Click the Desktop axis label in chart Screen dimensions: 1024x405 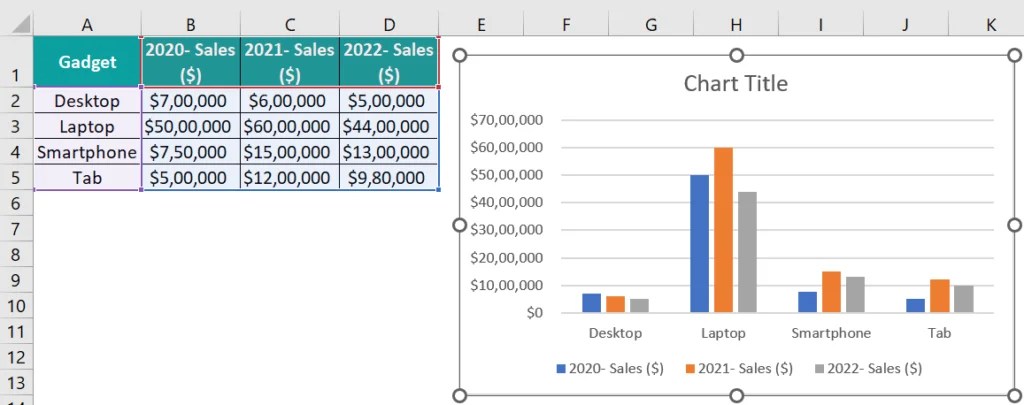point(615,333)
